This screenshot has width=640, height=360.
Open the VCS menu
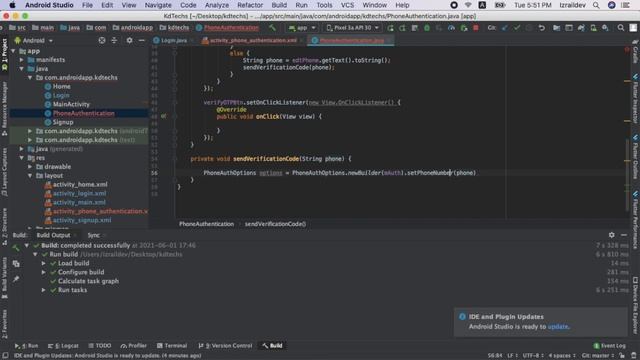[347, 5]
